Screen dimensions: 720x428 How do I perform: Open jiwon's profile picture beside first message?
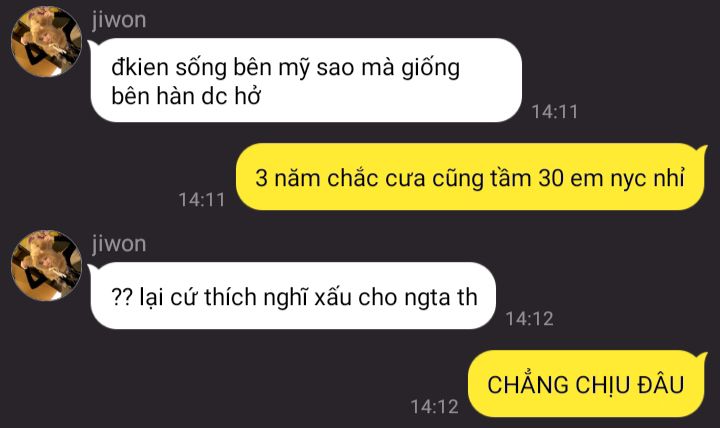click(46, 42)
